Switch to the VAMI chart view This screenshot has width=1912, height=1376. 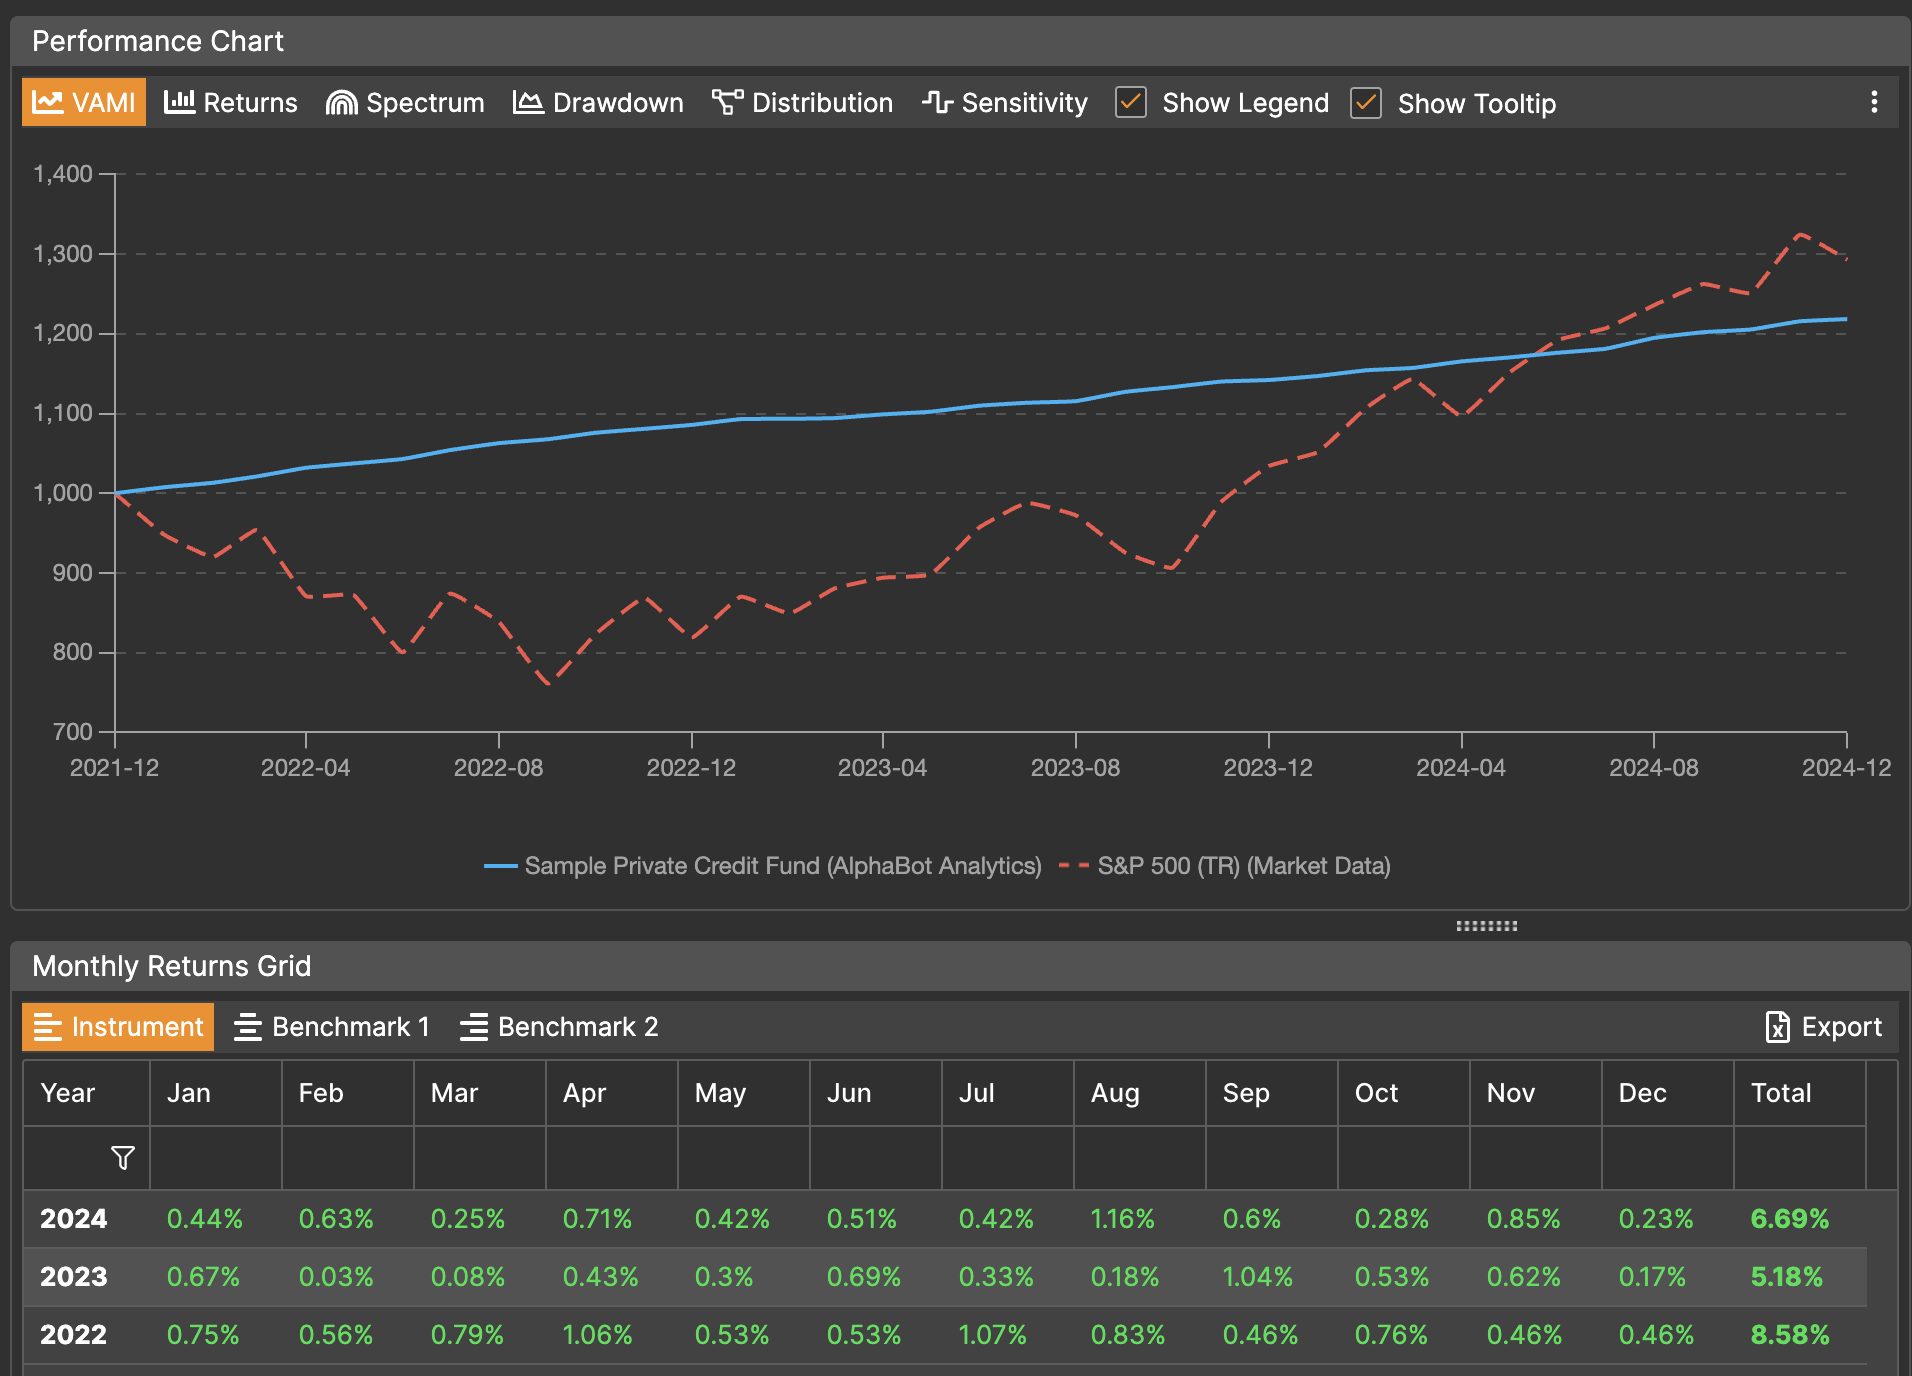coord(84,103)
